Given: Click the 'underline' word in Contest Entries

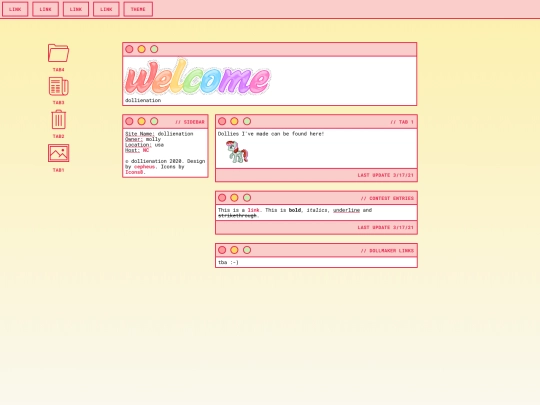Looking at the screenshot, I should coord(346,210).
